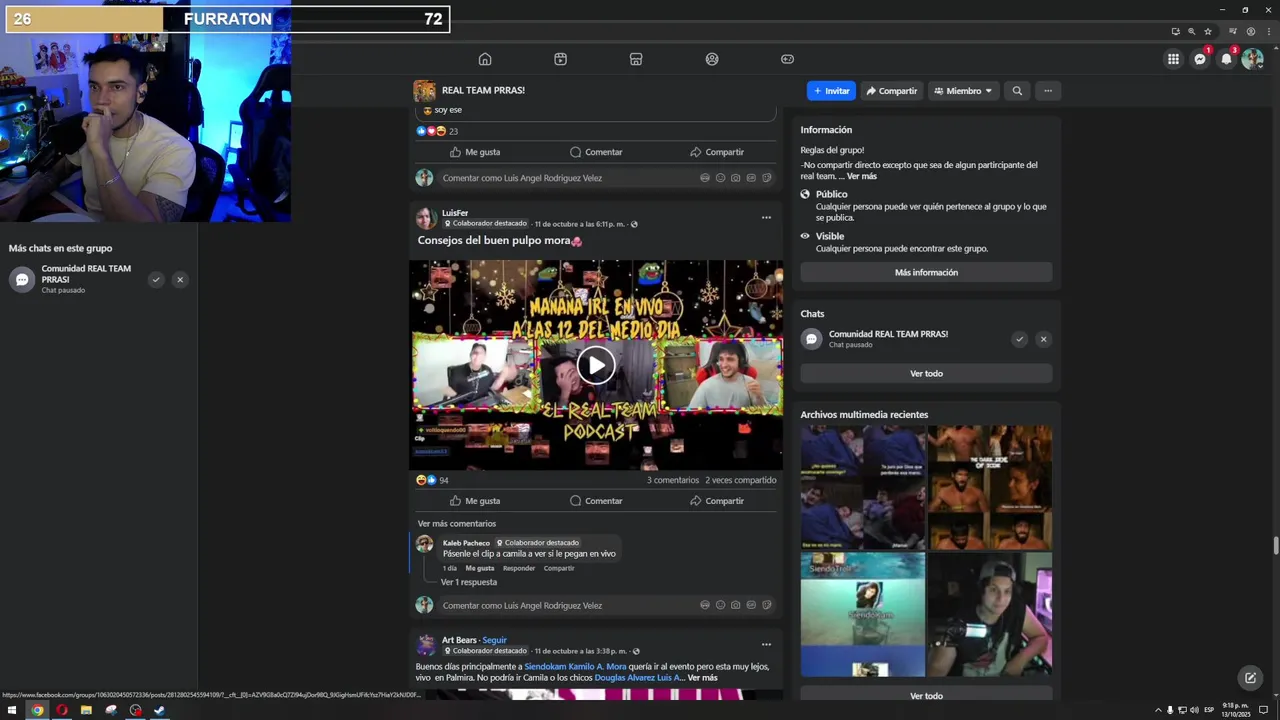1280x720 pixels.
Task: Open LuisFer profile name
Action: [x=455, y=213]
